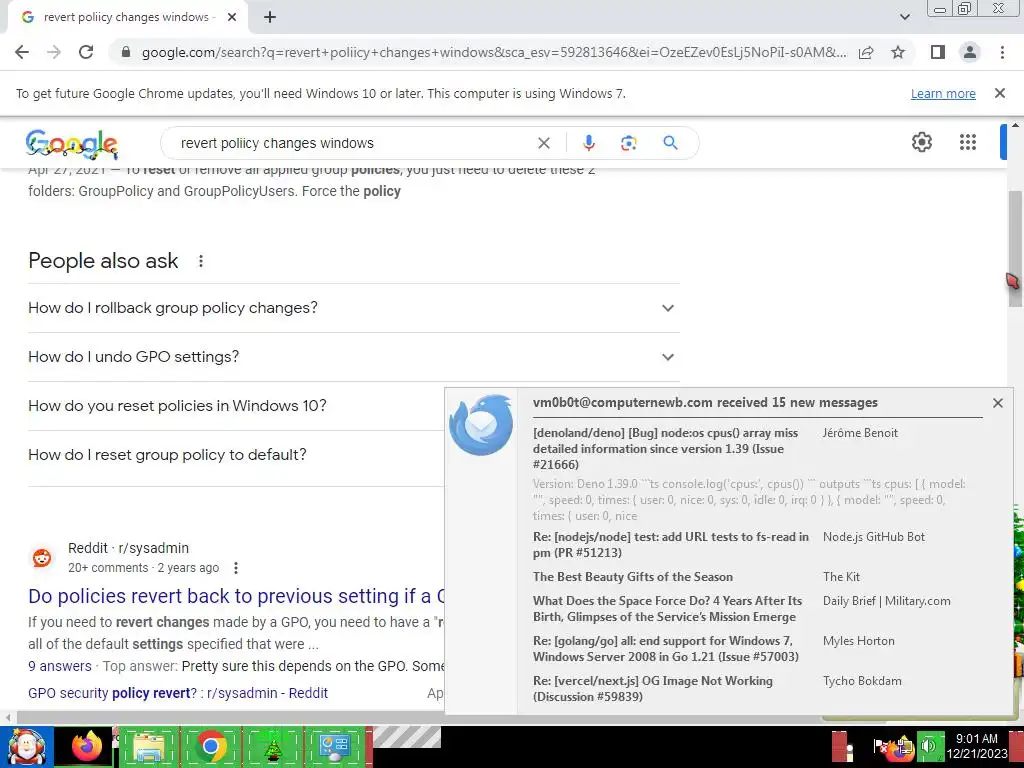Open Google quick settings gear
Image resolution: width=1024 pixels, height=768 pixels.
click(x=921, y=142)
